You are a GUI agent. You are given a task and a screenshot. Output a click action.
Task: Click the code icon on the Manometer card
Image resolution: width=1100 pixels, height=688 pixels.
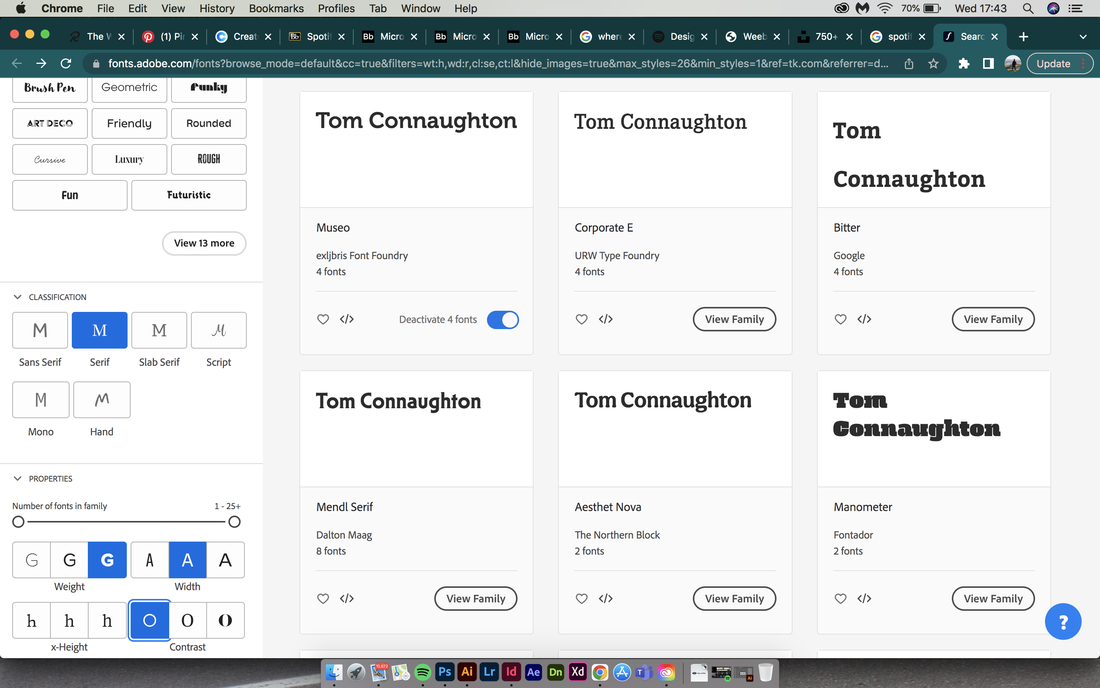point(864,598)
